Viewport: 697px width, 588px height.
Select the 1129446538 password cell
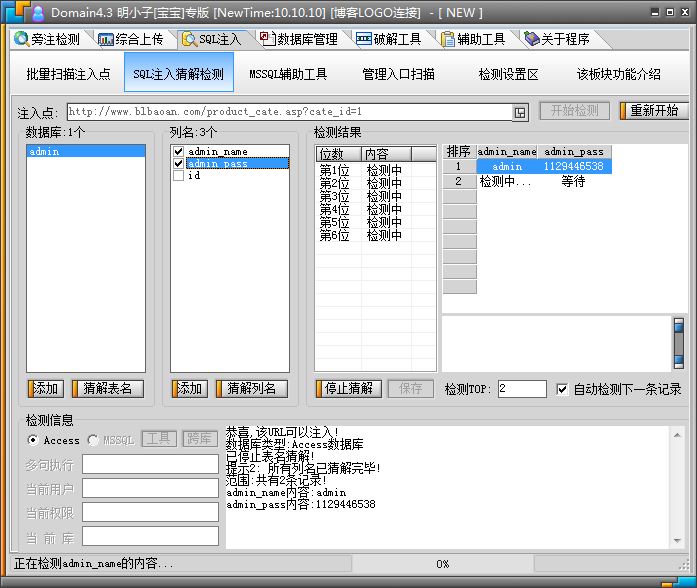click(574, 167)
